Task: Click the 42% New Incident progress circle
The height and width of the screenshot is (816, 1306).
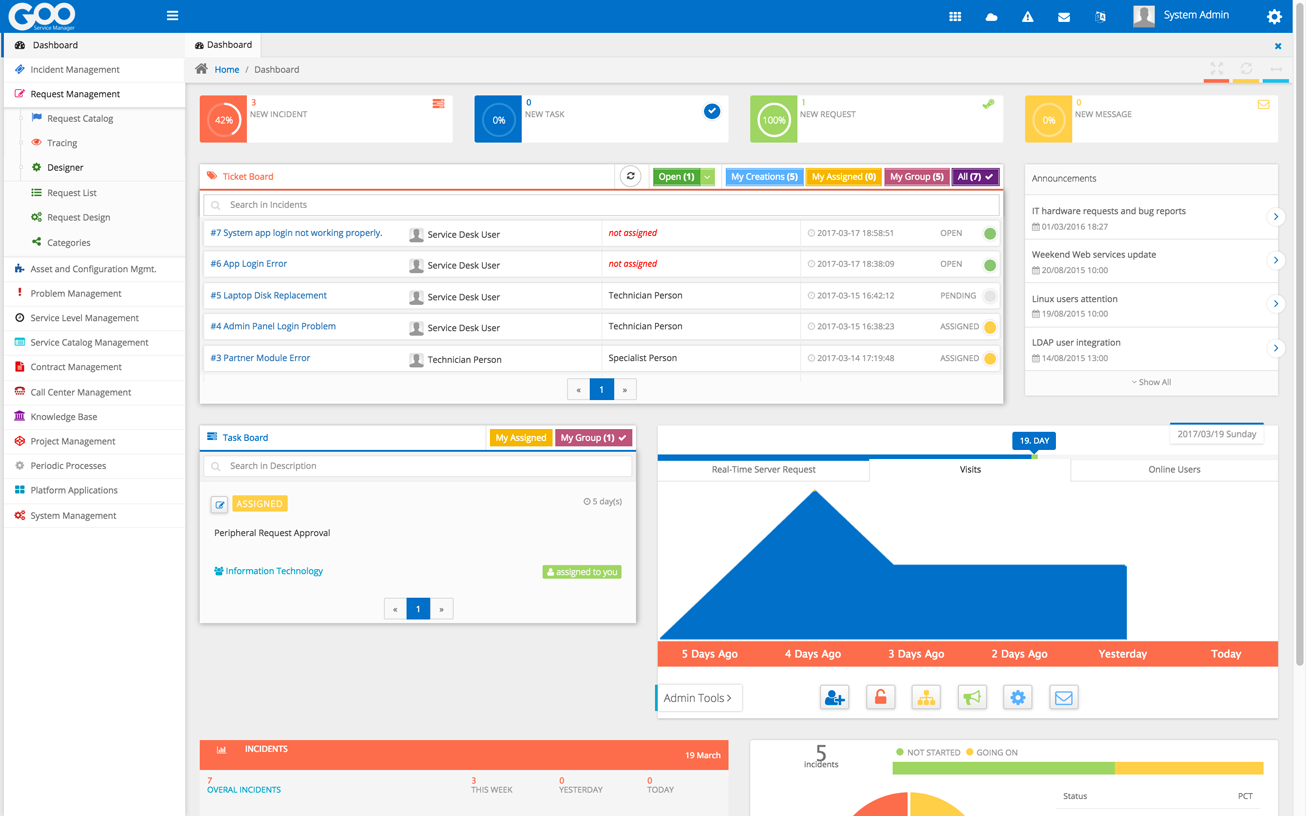Action: point(223,120)
